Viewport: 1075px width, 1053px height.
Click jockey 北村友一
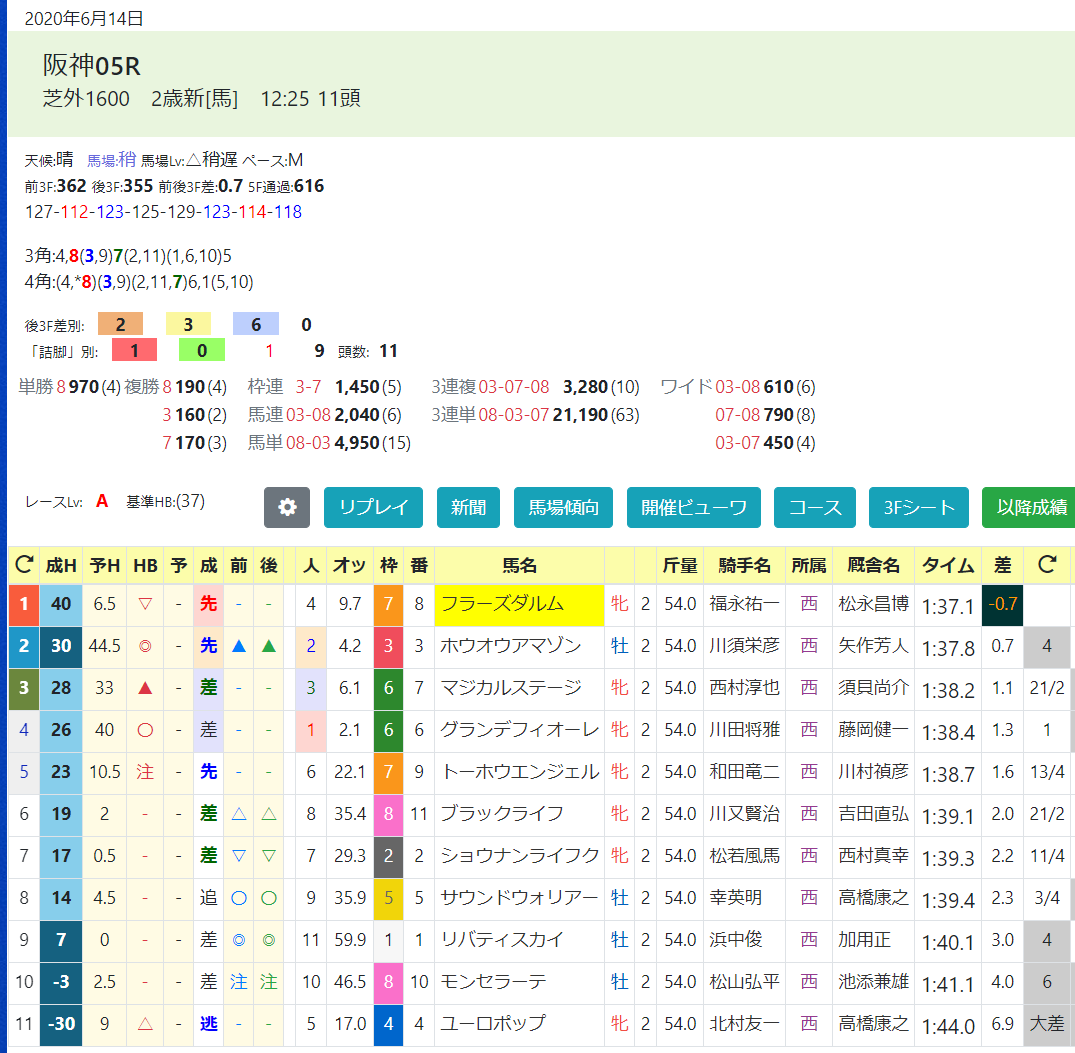coord(744,1024)
